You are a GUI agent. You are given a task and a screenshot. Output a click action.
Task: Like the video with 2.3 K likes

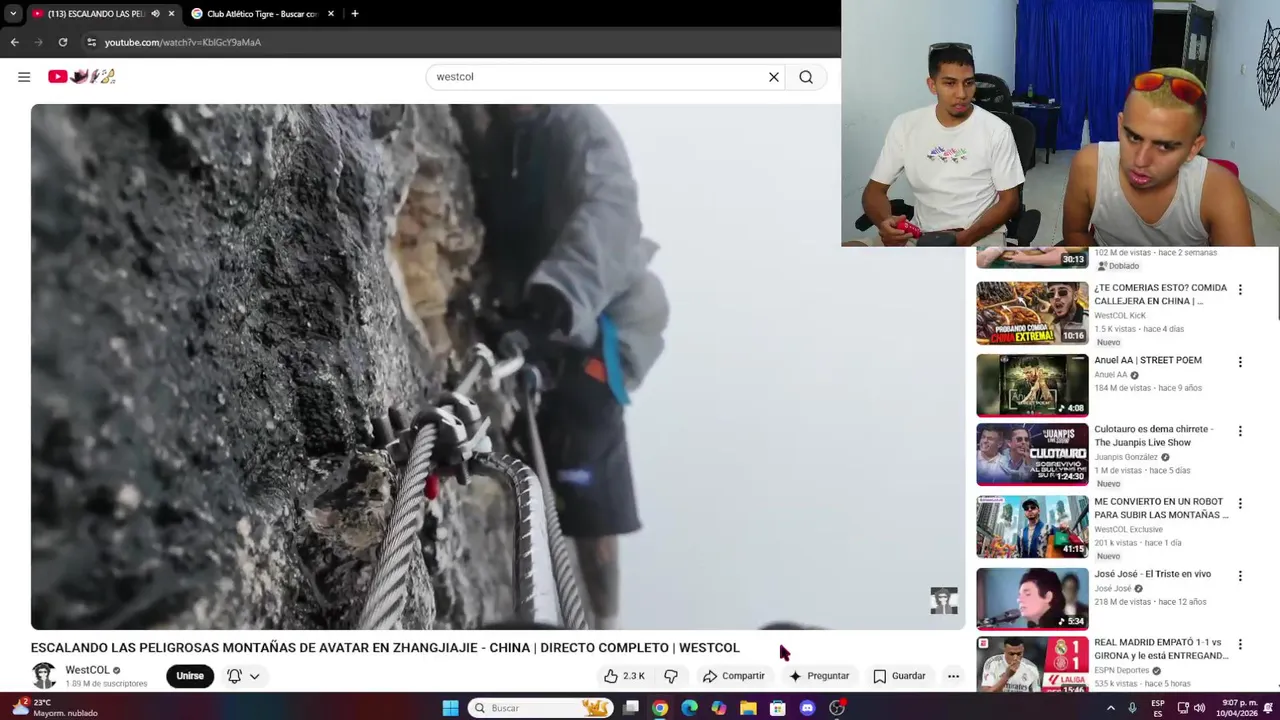coord(624,676)
